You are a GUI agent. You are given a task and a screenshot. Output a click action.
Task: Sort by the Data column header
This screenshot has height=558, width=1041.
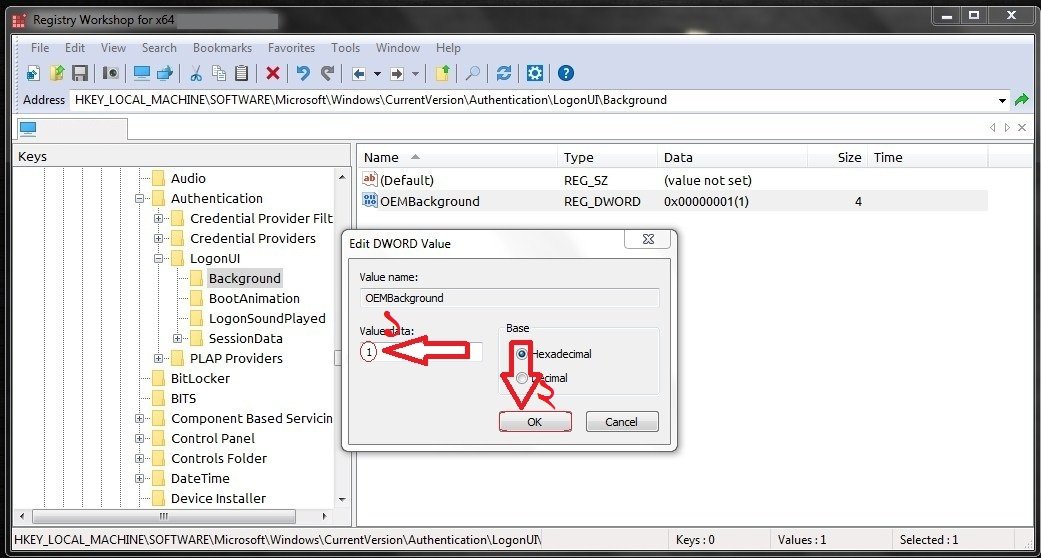[732, 157]
